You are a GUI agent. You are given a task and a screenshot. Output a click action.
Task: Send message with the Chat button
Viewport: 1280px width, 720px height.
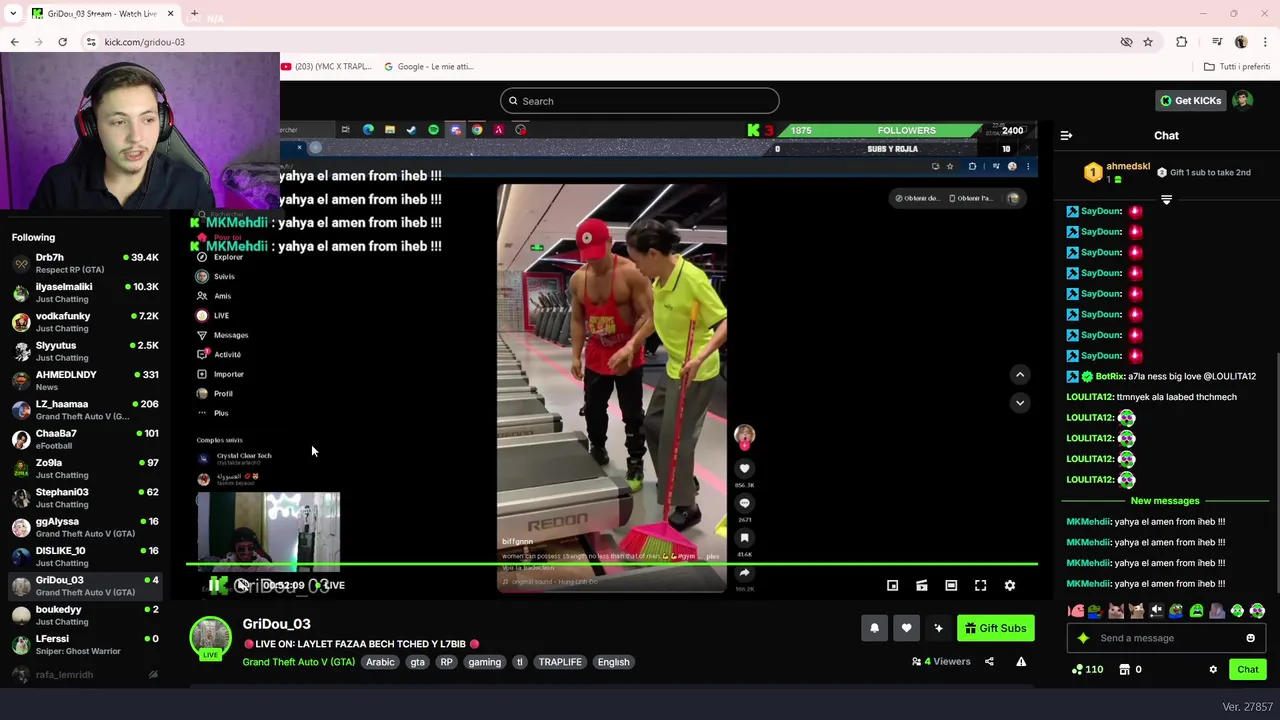click(1248, 670)
